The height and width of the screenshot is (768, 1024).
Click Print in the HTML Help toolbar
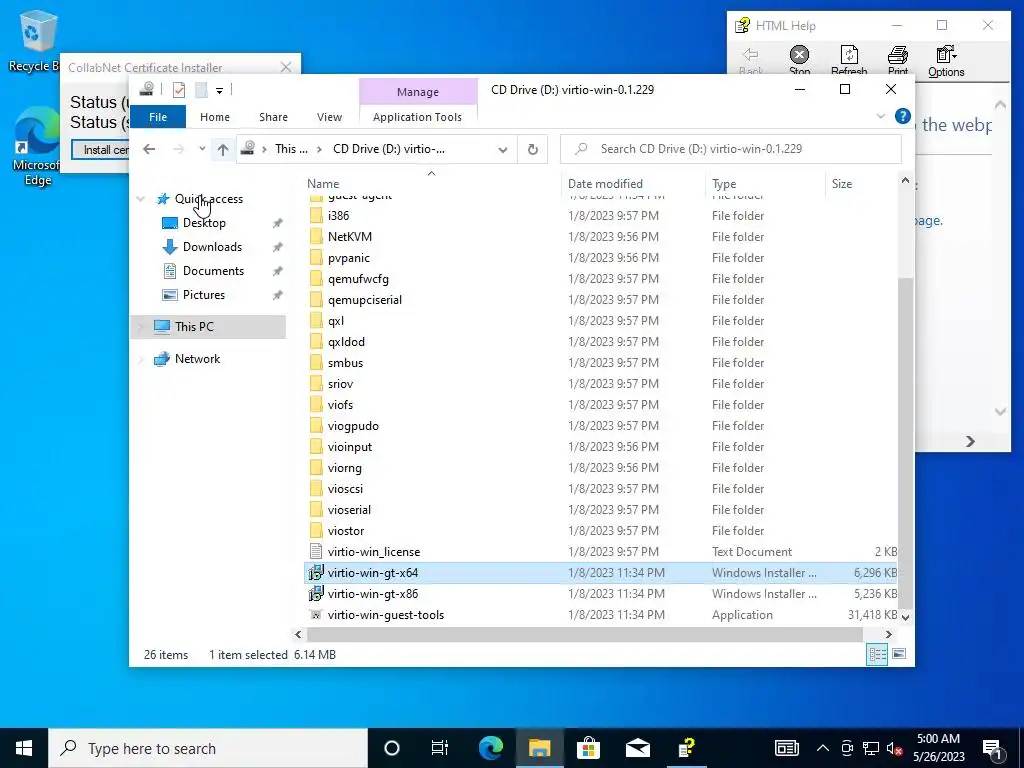898,60
